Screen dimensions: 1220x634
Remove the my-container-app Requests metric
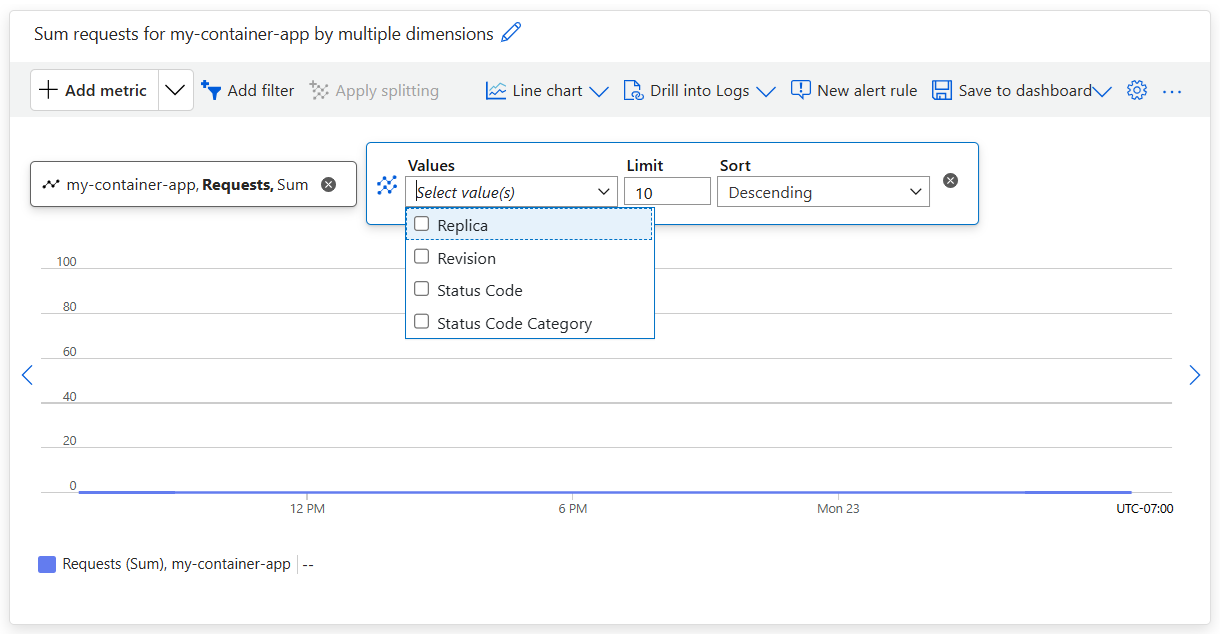coord(329,184)
